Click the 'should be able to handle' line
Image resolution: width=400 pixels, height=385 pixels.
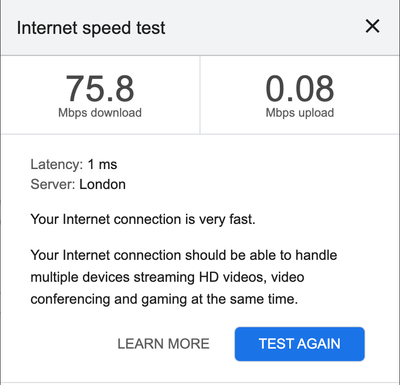[184, 255]
